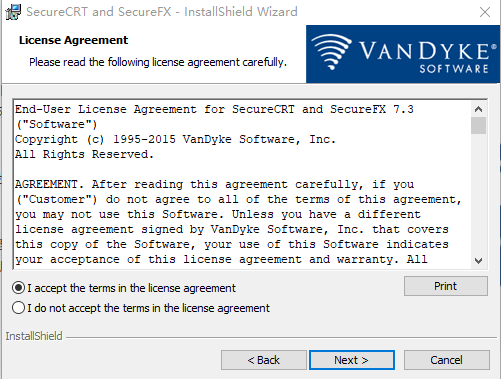Click the installer icon in the title bar

tap(13, 12)
